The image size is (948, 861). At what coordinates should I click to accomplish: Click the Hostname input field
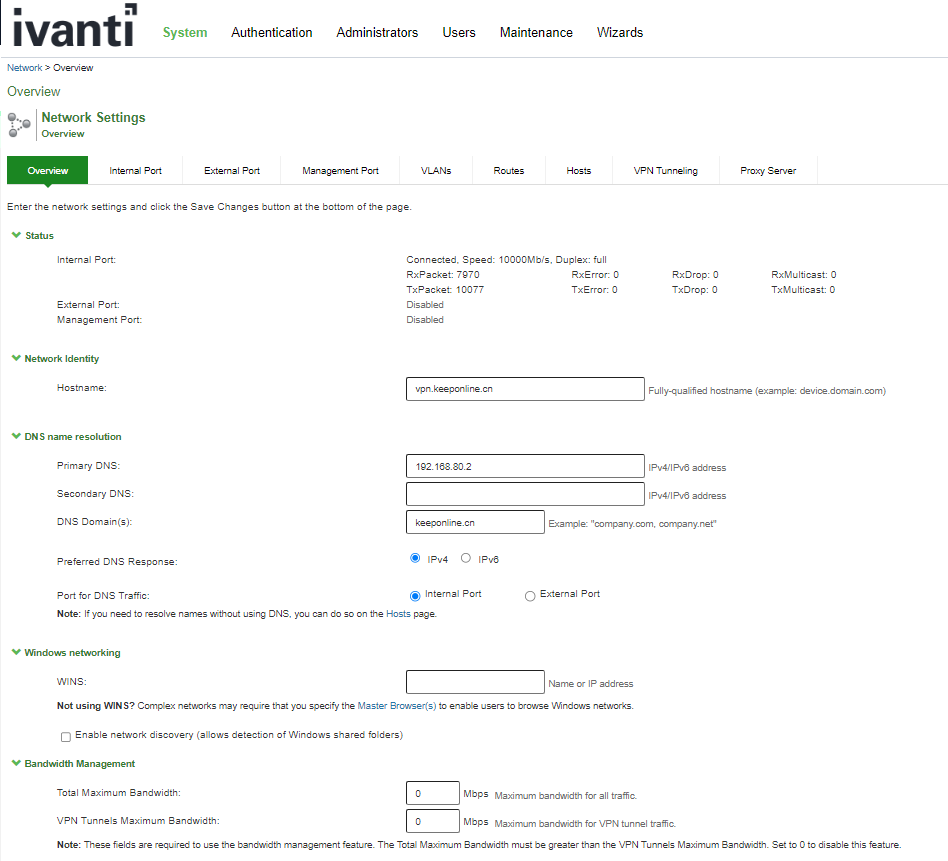click(524, 389)
